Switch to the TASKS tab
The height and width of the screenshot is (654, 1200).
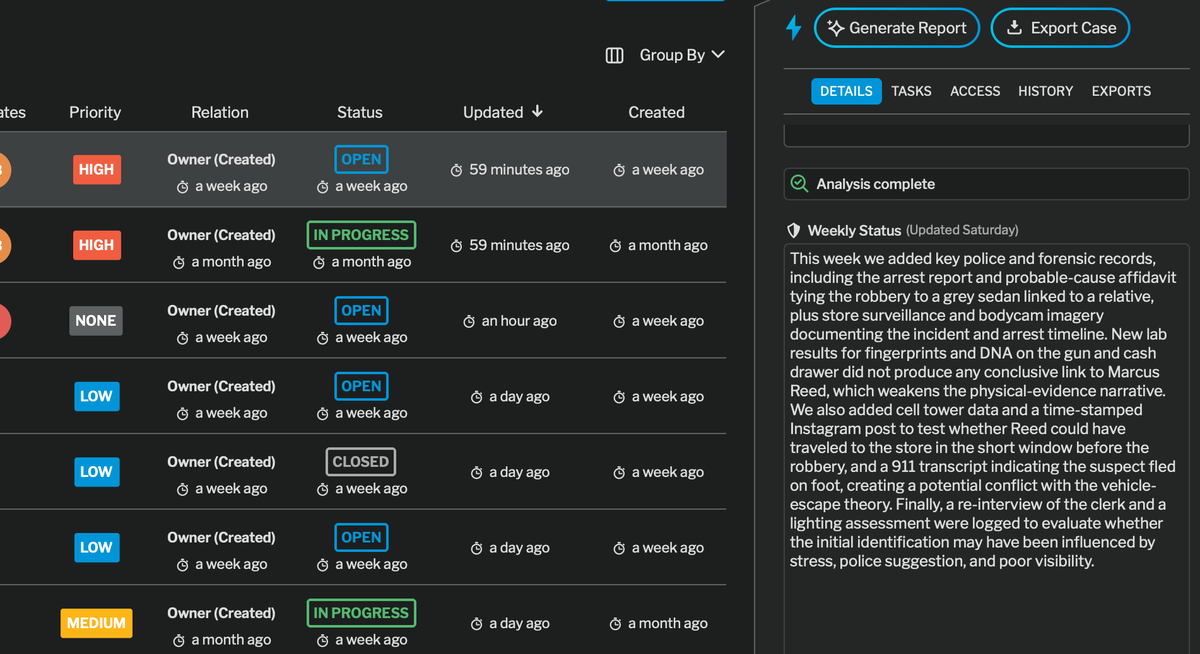click(911, 91)
